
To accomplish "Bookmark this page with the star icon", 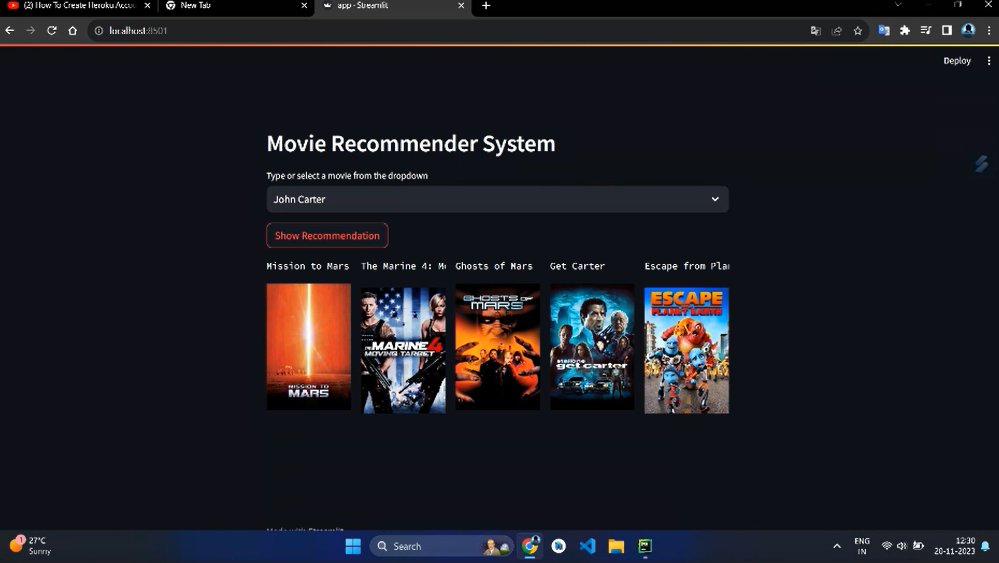I will [x=857, y=31].
